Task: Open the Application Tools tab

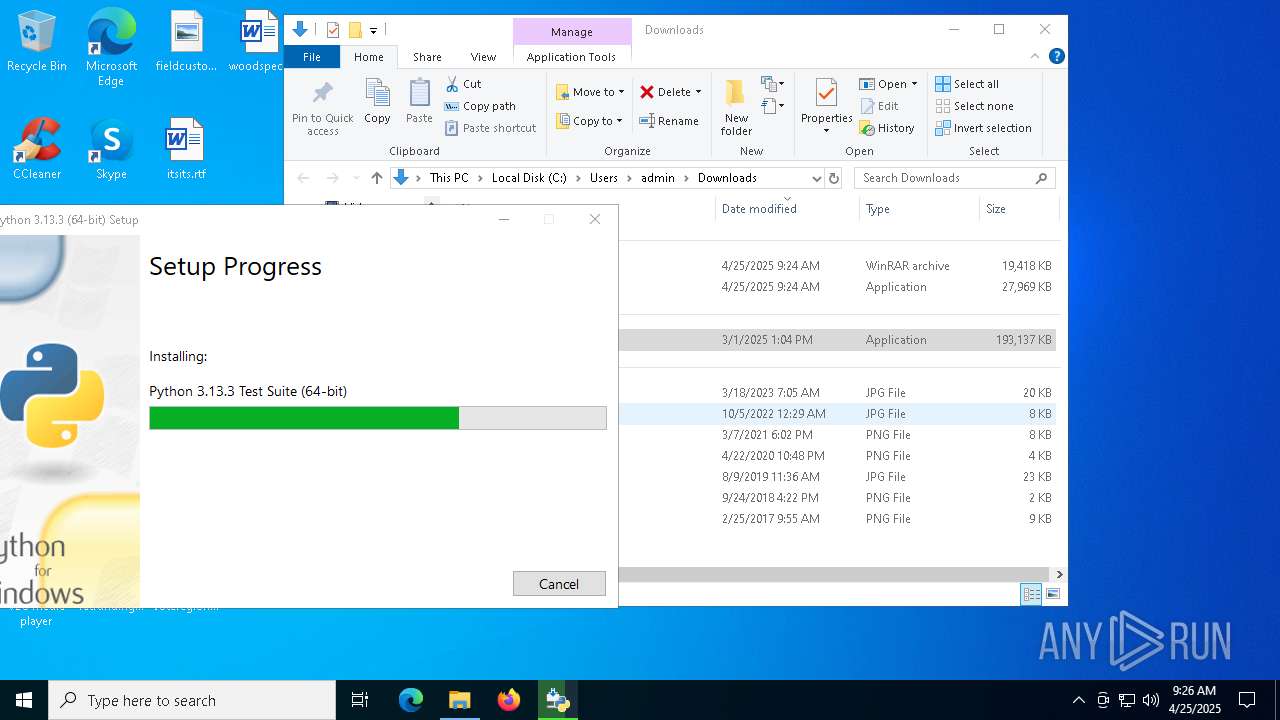Action: 571,57
